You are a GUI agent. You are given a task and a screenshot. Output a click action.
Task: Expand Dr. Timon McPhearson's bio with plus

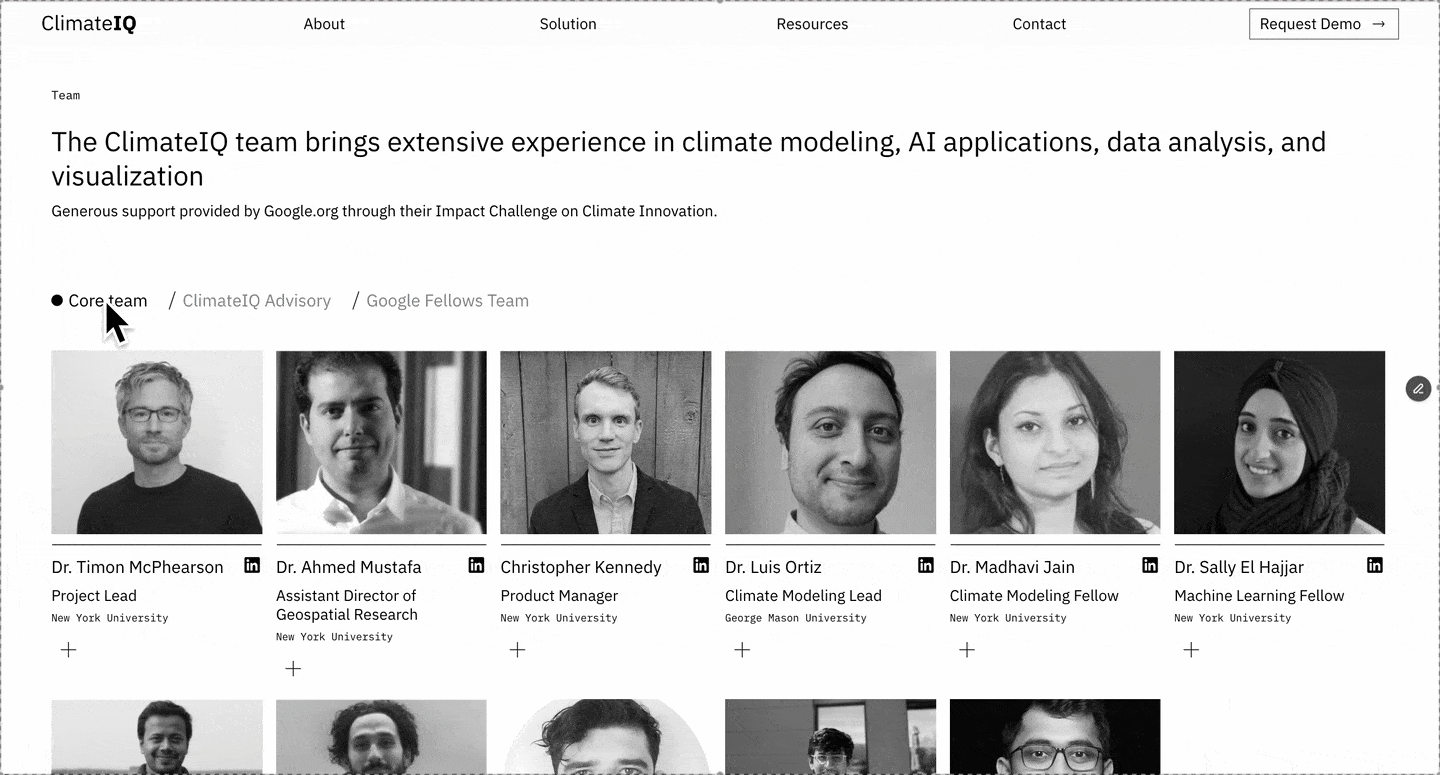tap(68, 650)
